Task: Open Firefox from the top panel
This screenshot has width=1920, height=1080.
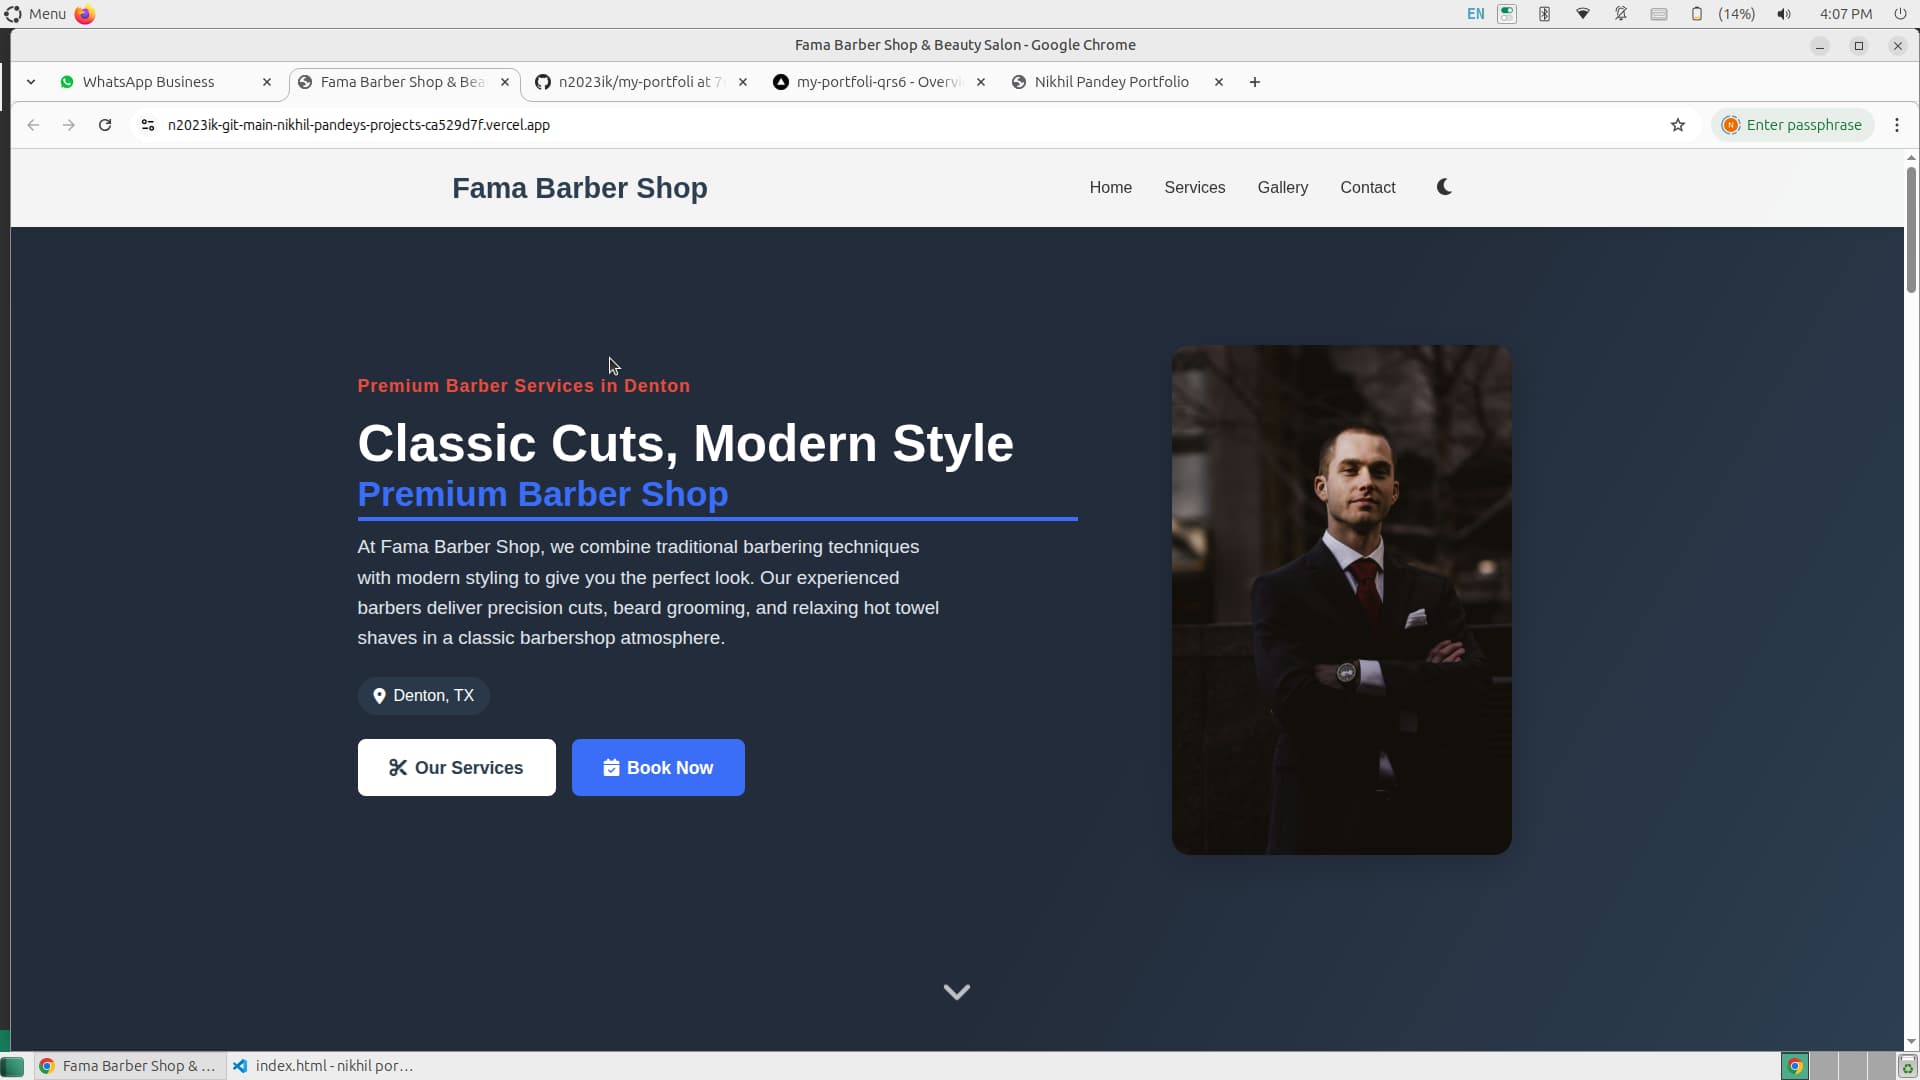Action: coord(85,14)
